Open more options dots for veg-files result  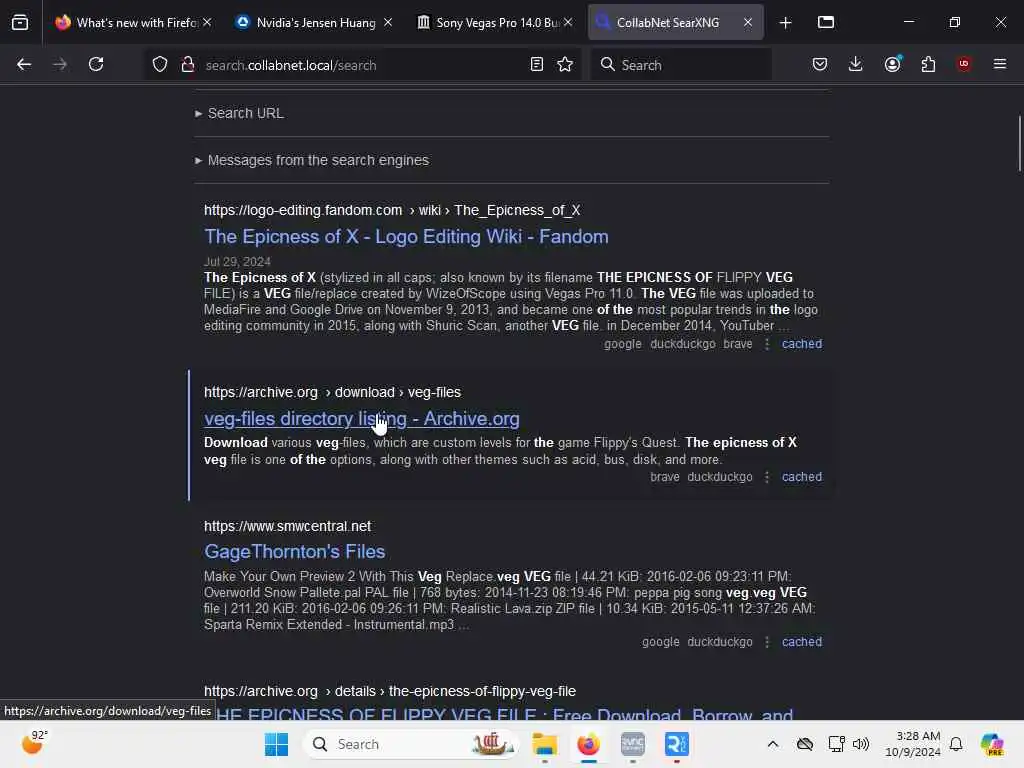(x=767, y=477)
